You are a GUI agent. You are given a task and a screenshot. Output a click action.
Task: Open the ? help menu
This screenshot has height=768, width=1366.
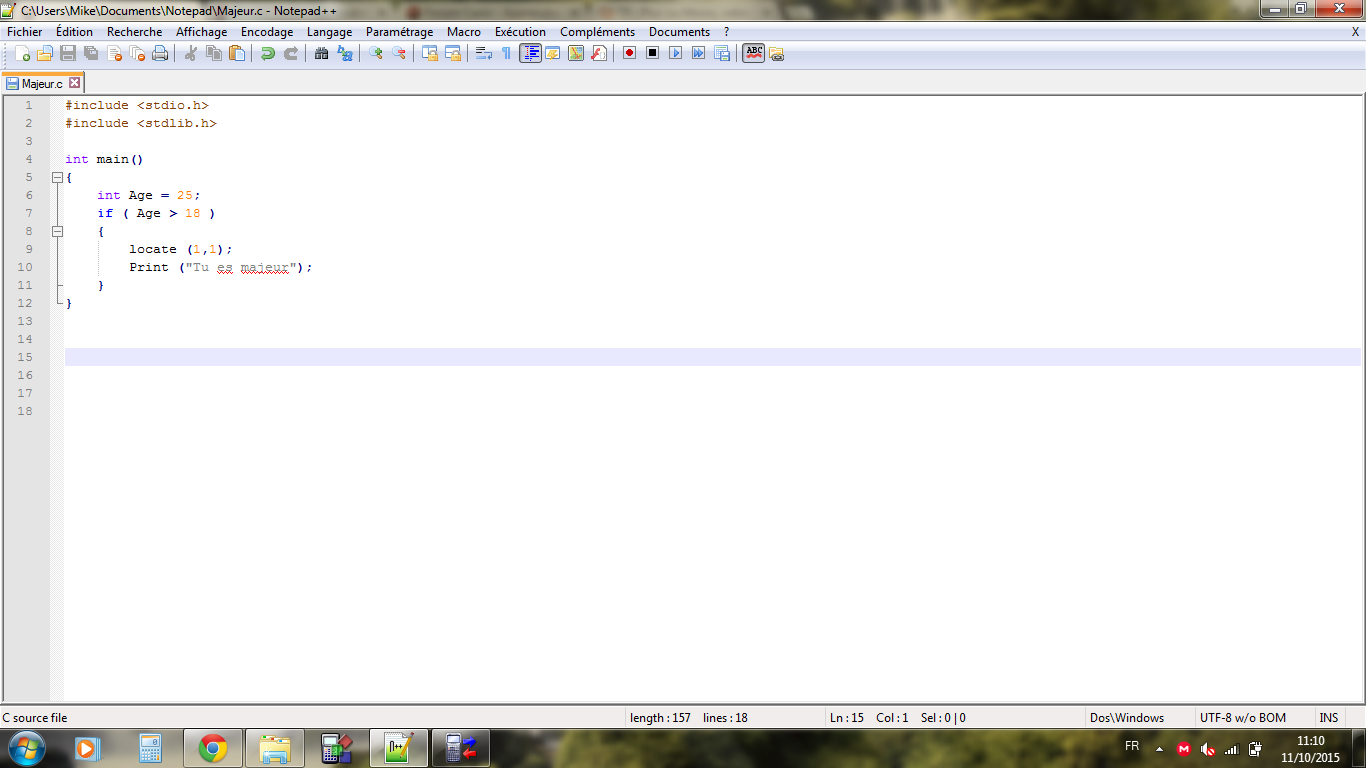click(727, 32)
